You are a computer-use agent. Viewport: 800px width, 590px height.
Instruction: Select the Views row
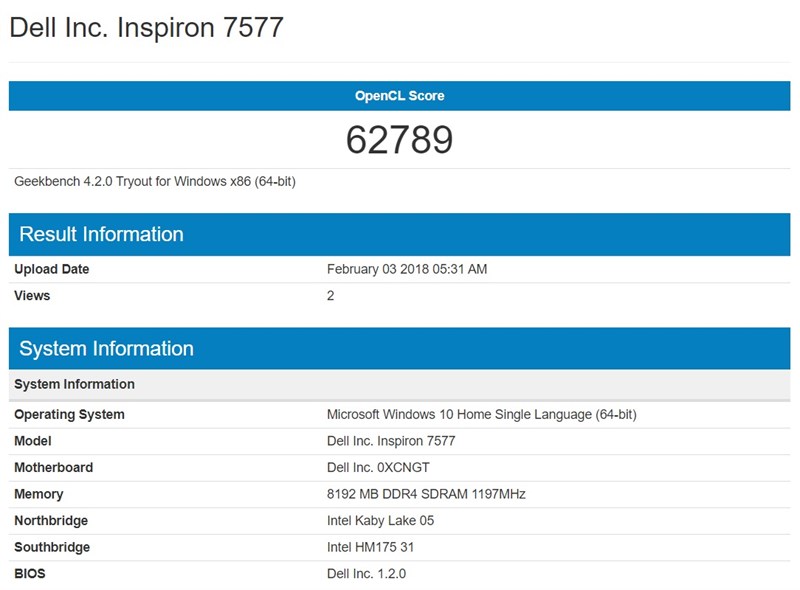(x=32, y=297)
